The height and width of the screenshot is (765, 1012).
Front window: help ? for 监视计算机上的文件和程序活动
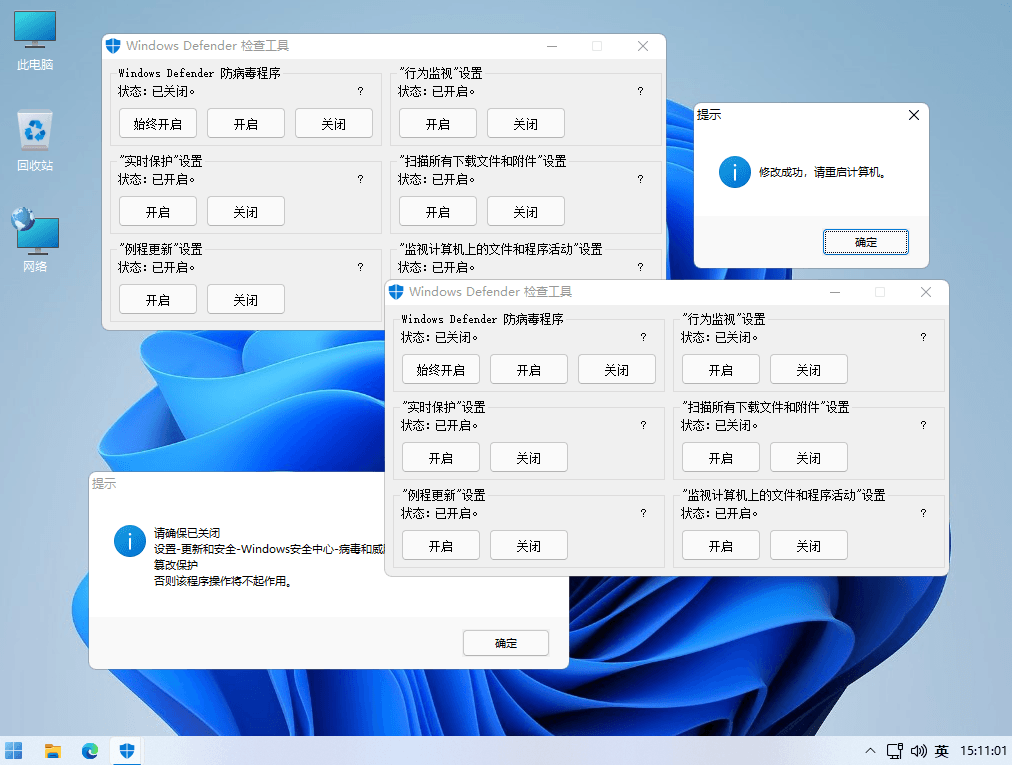click(x=924, y=513)
